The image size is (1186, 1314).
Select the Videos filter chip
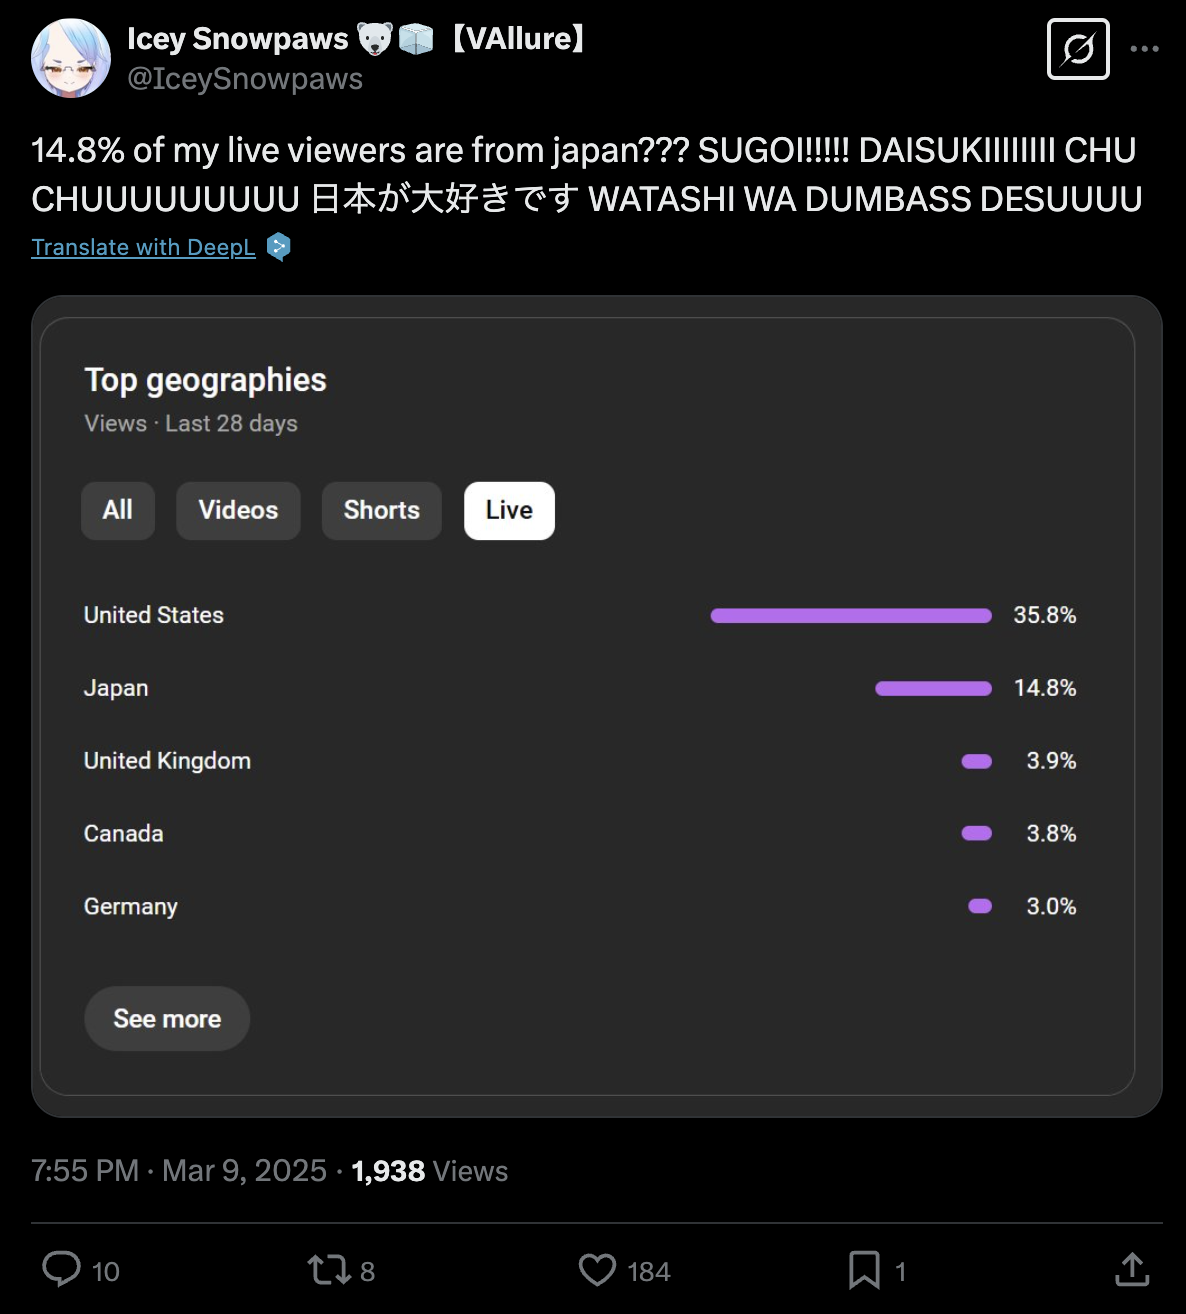[238, 511]
